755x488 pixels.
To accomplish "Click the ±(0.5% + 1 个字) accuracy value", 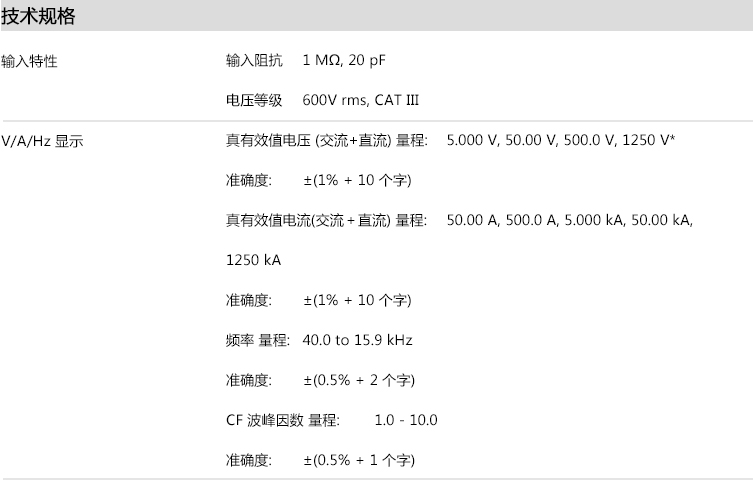I will tap(358, 460).
